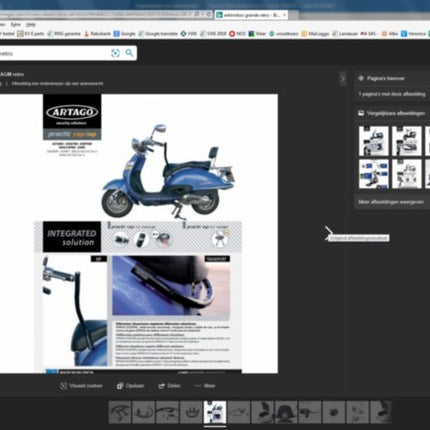Click Meer afbeeldingen weergeven button

point(392,202)
